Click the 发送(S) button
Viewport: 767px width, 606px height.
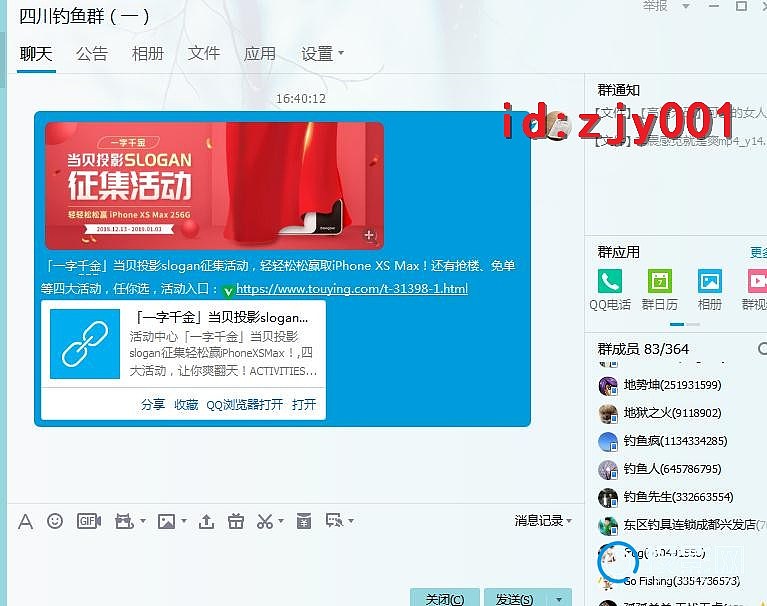tap(515, 599)
